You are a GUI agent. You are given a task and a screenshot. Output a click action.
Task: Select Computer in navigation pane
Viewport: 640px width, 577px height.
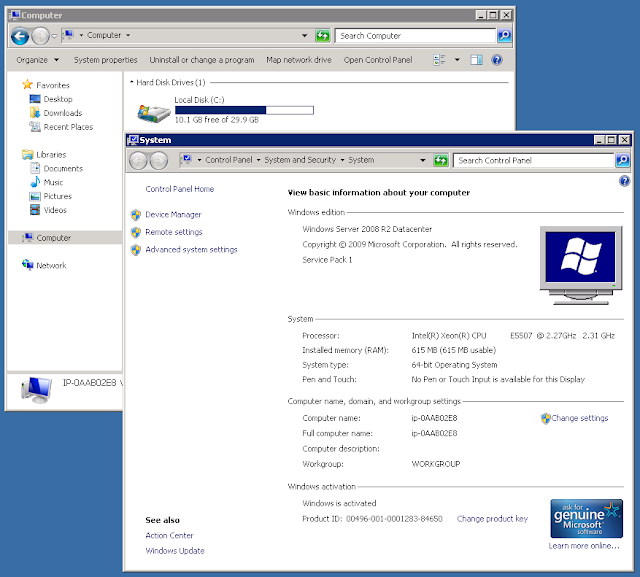coord(53,238)
